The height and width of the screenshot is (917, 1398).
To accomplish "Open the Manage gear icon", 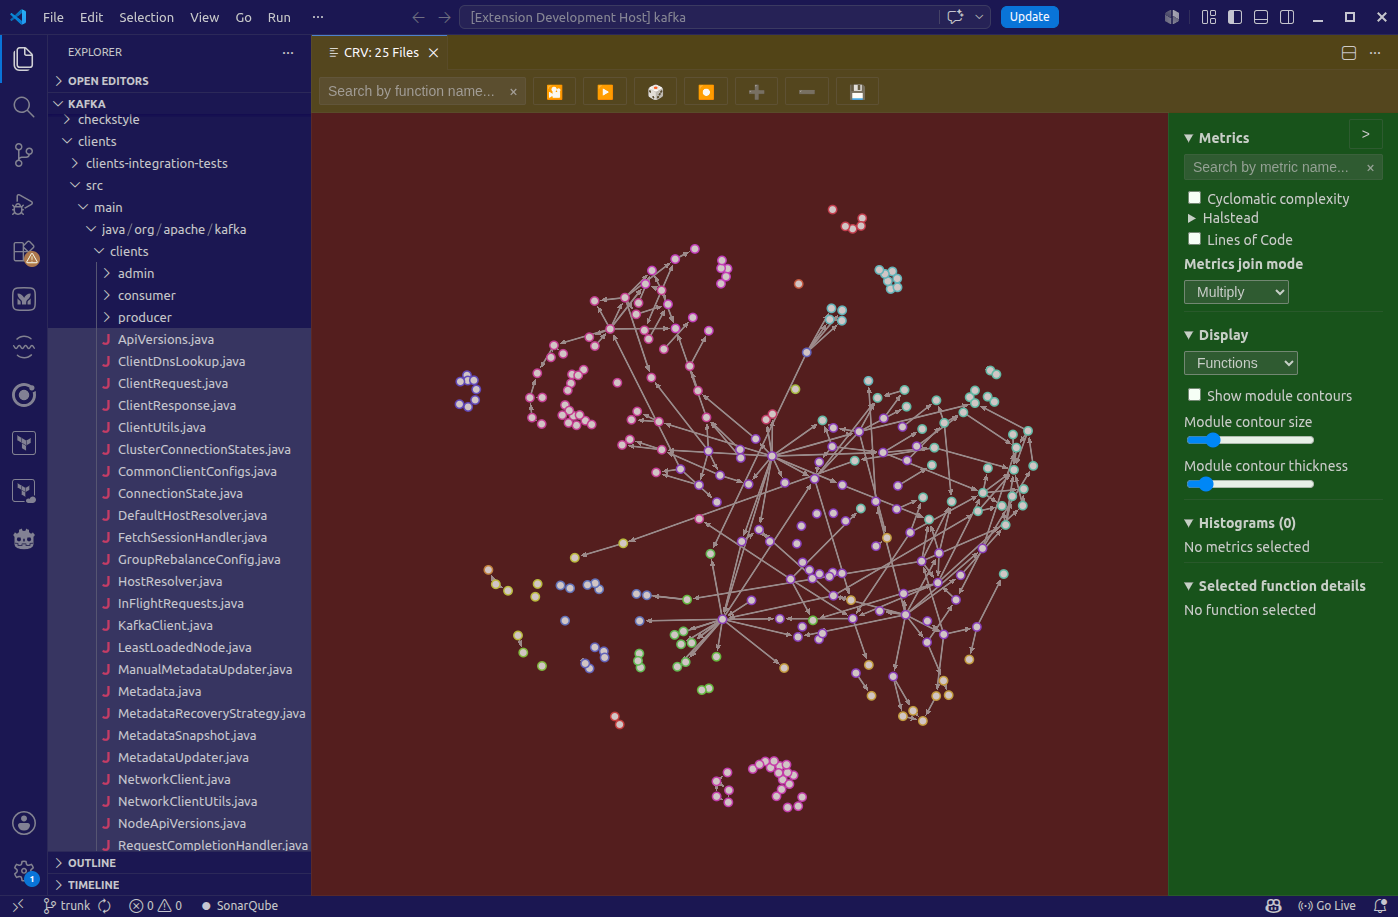I will click(x=24, y=871).
